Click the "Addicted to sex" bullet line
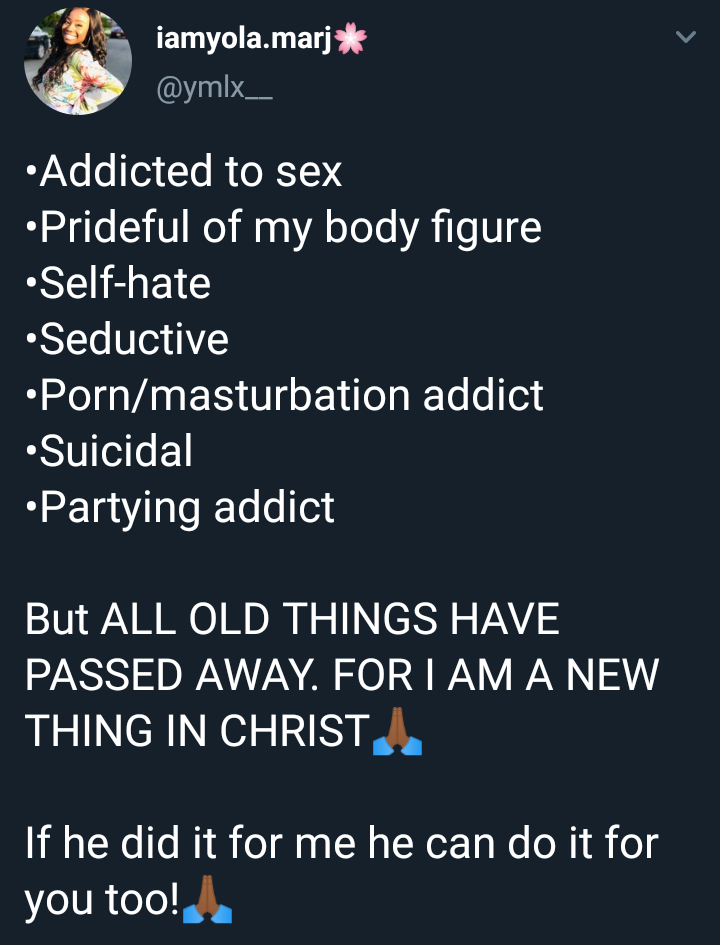The width and height of the screenshot is (720, 945). tap(184, 172)
